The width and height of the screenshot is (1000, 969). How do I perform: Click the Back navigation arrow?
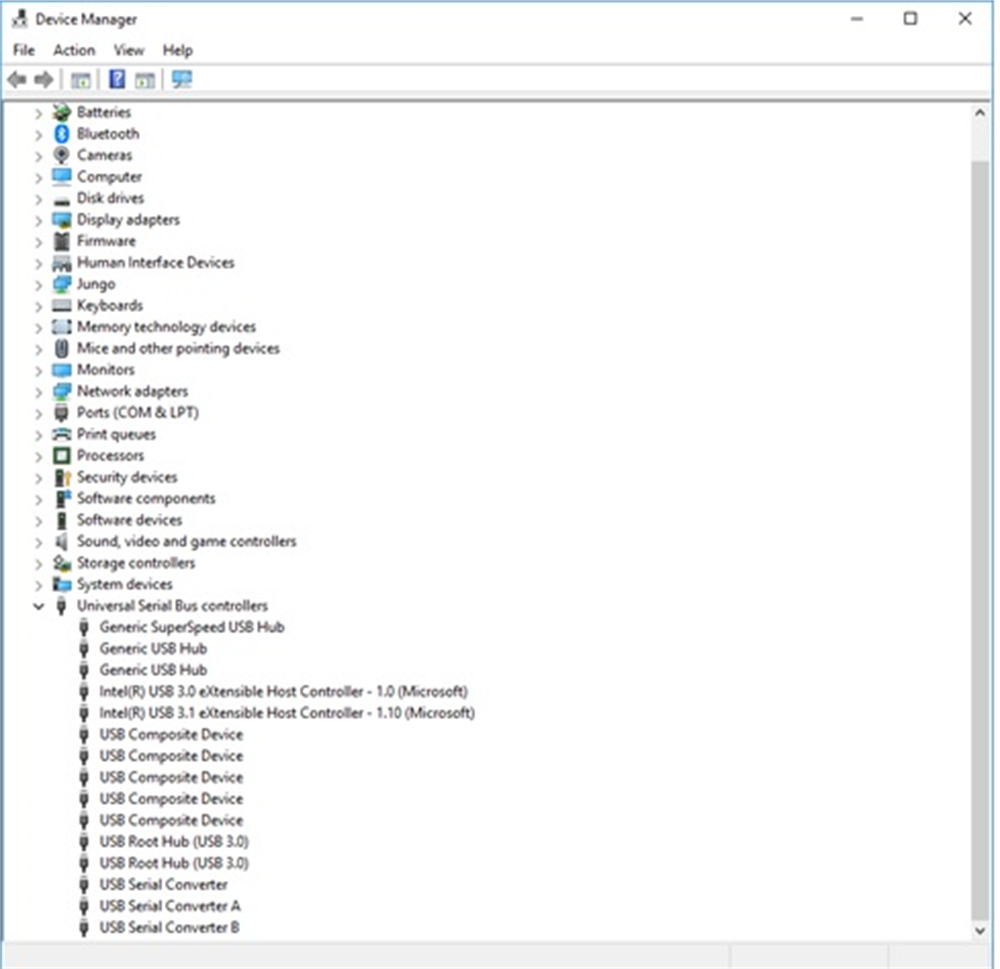coord(16,79)
